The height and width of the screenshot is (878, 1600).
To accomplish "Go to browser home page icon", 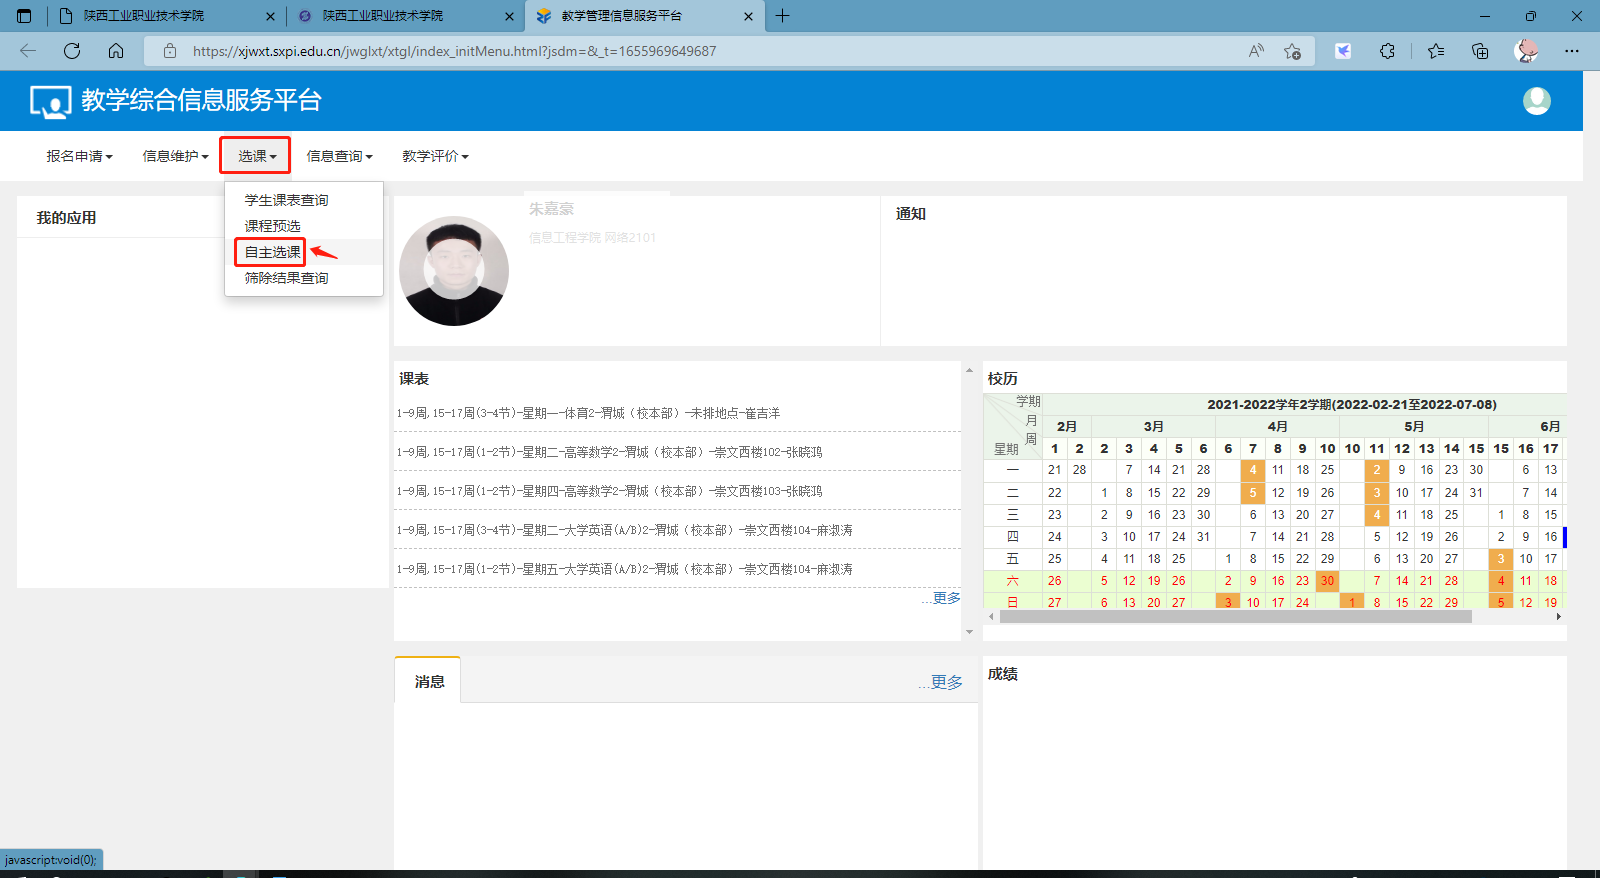I will (x=116, y=51).
